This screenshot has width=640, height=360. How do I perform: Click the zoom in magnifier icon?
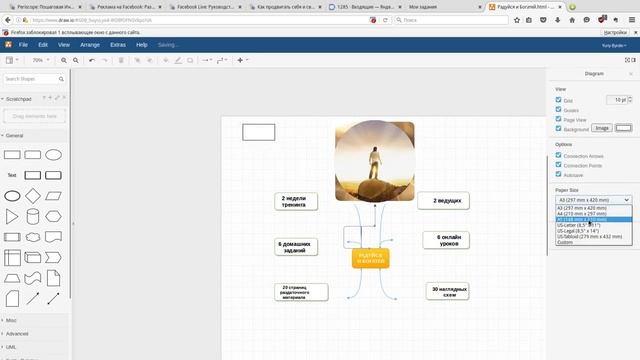[64, 60]
